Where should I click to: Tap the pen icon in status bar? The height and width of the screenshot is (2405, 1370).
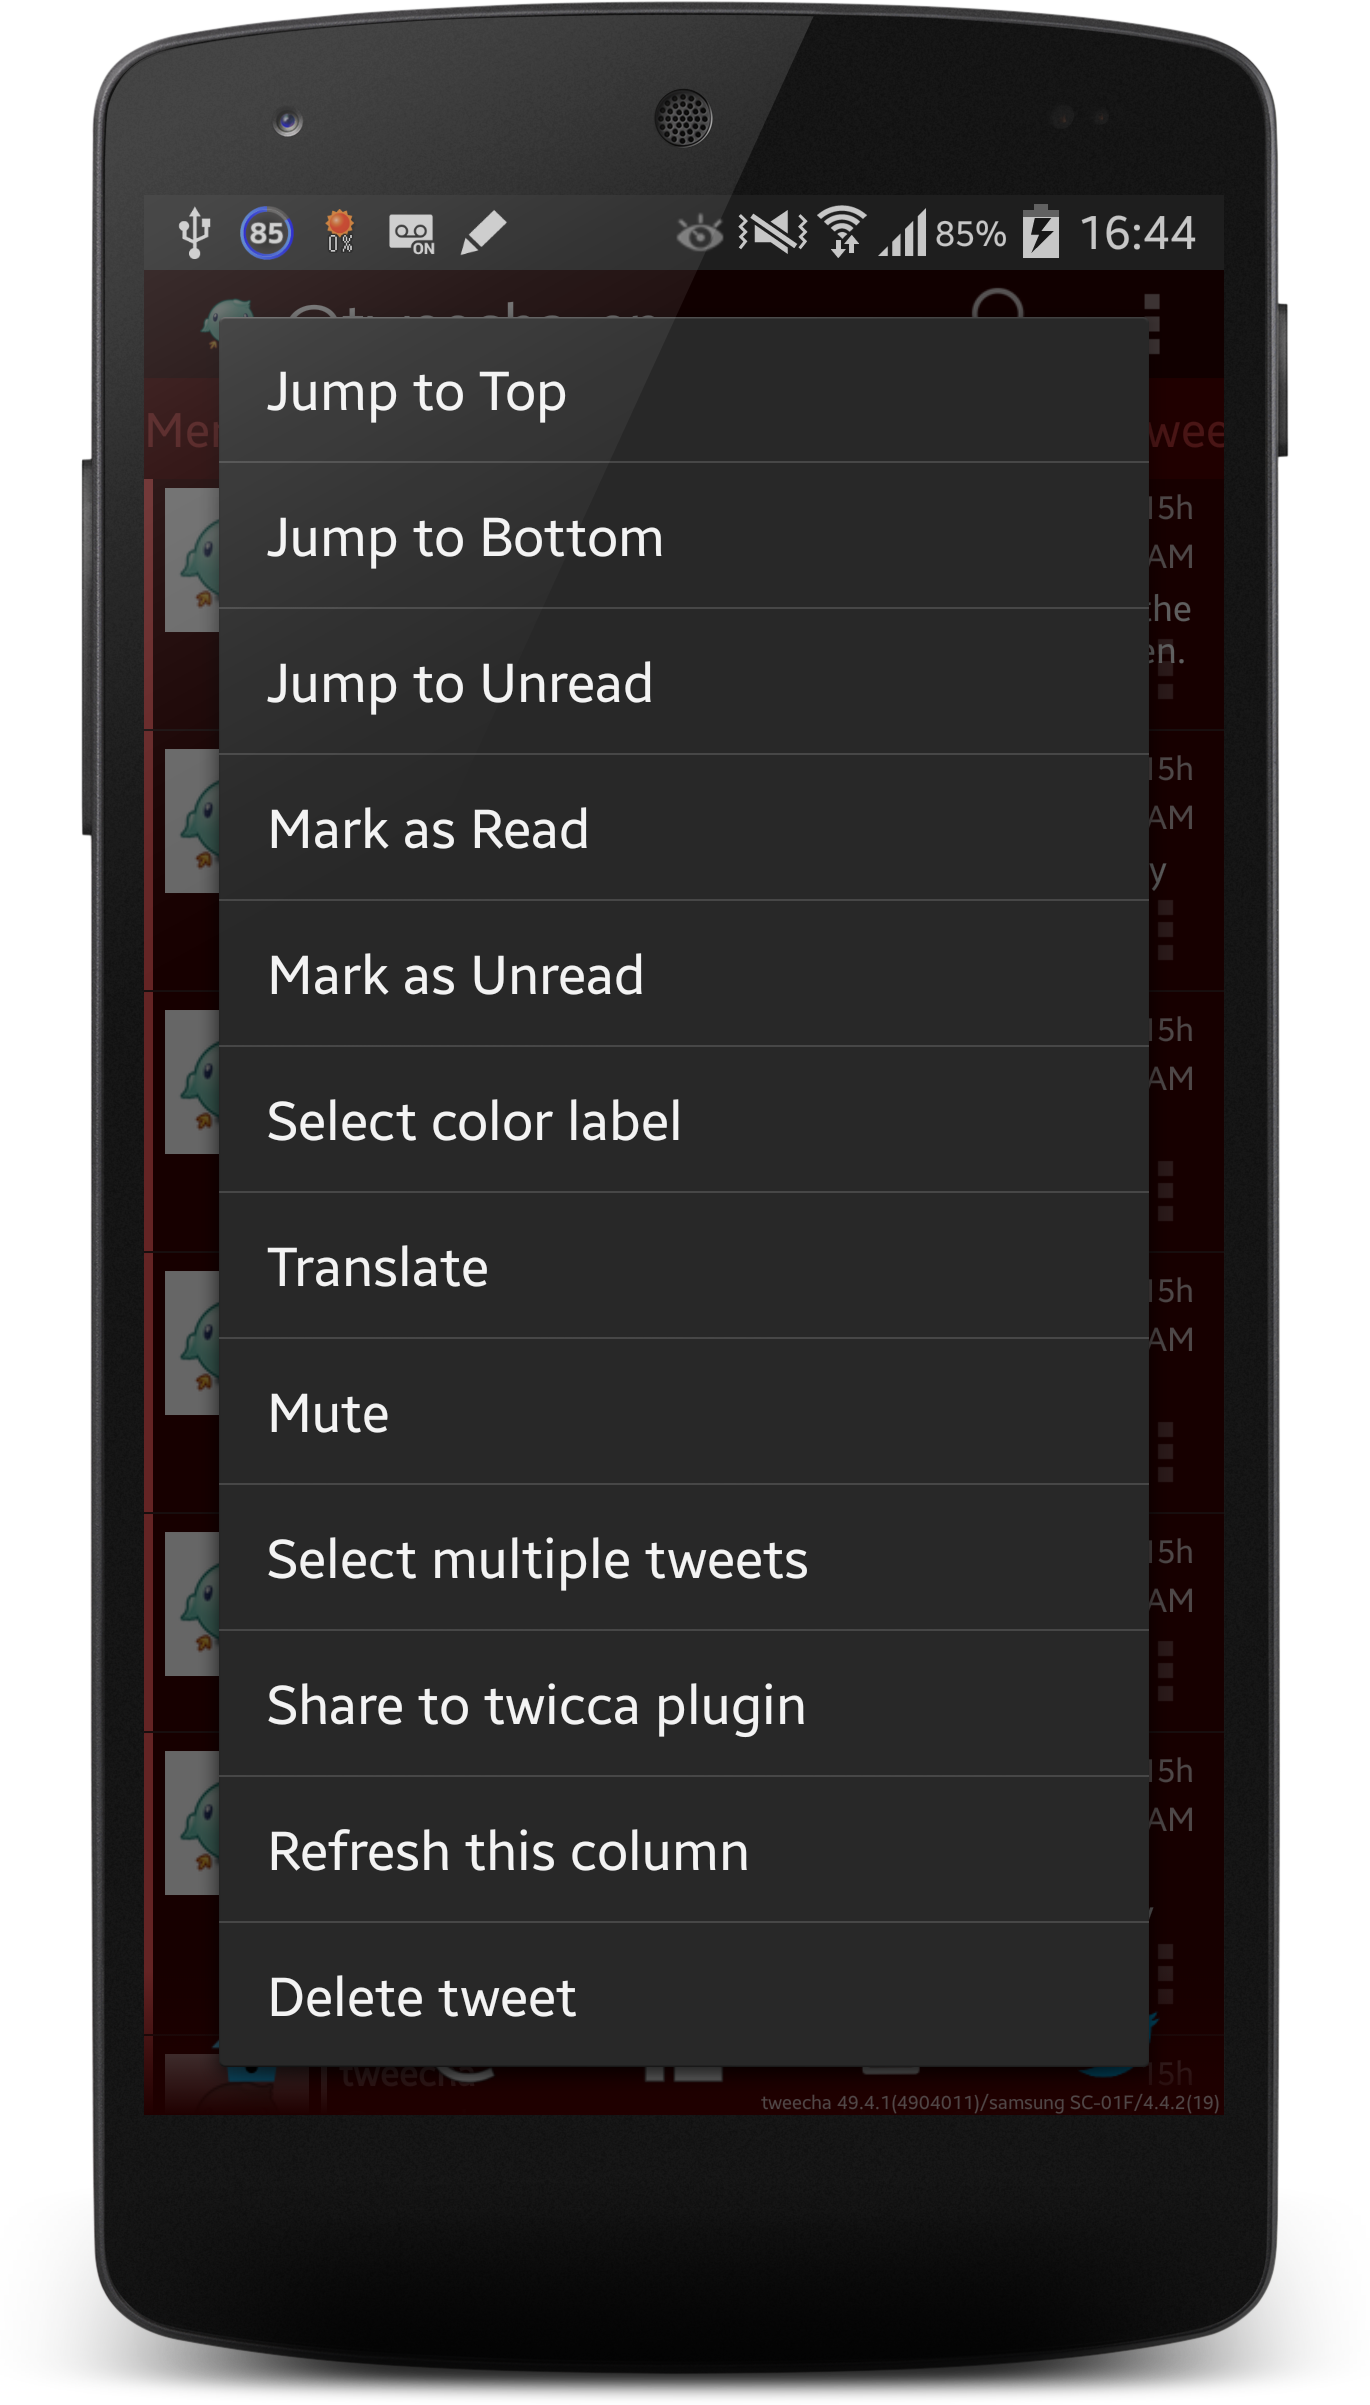(484, 234)
